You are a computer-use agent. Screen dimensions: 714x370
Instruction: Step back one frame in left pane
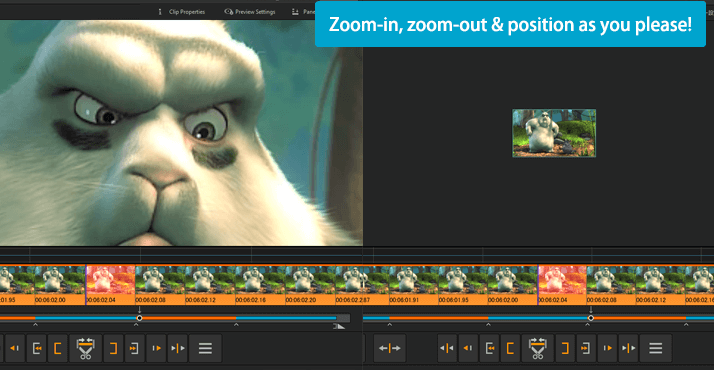tap(15, 348)
